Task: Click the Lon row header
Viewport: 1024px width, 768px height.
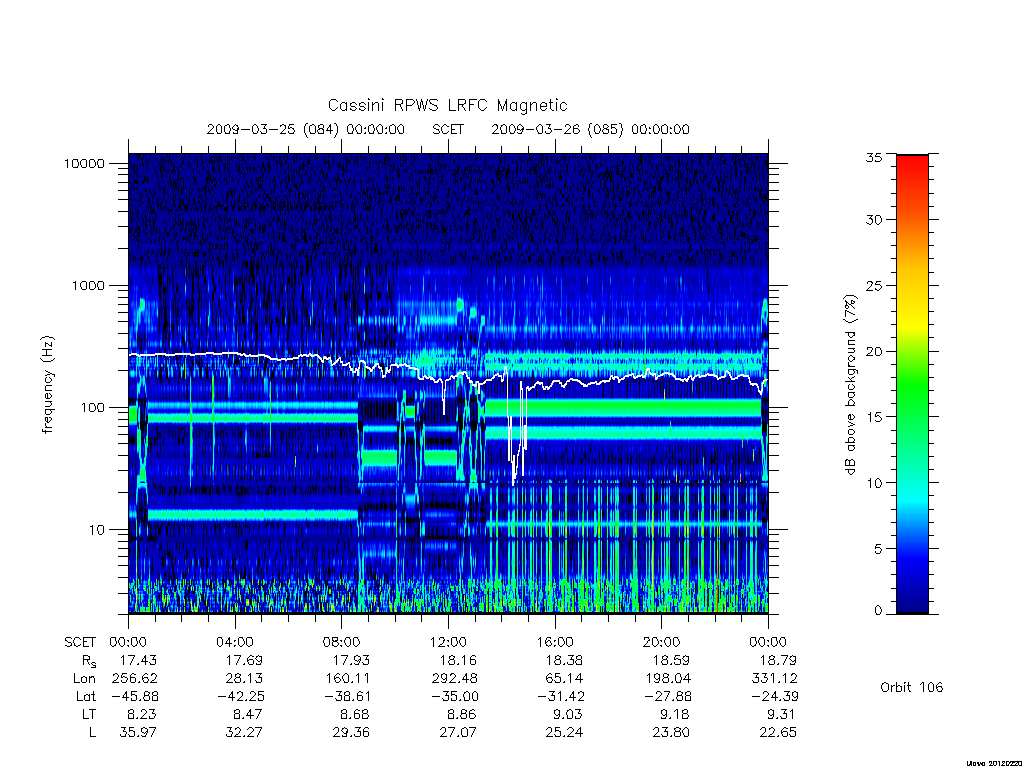Action: pyautogui.click(x=84, y=679)
